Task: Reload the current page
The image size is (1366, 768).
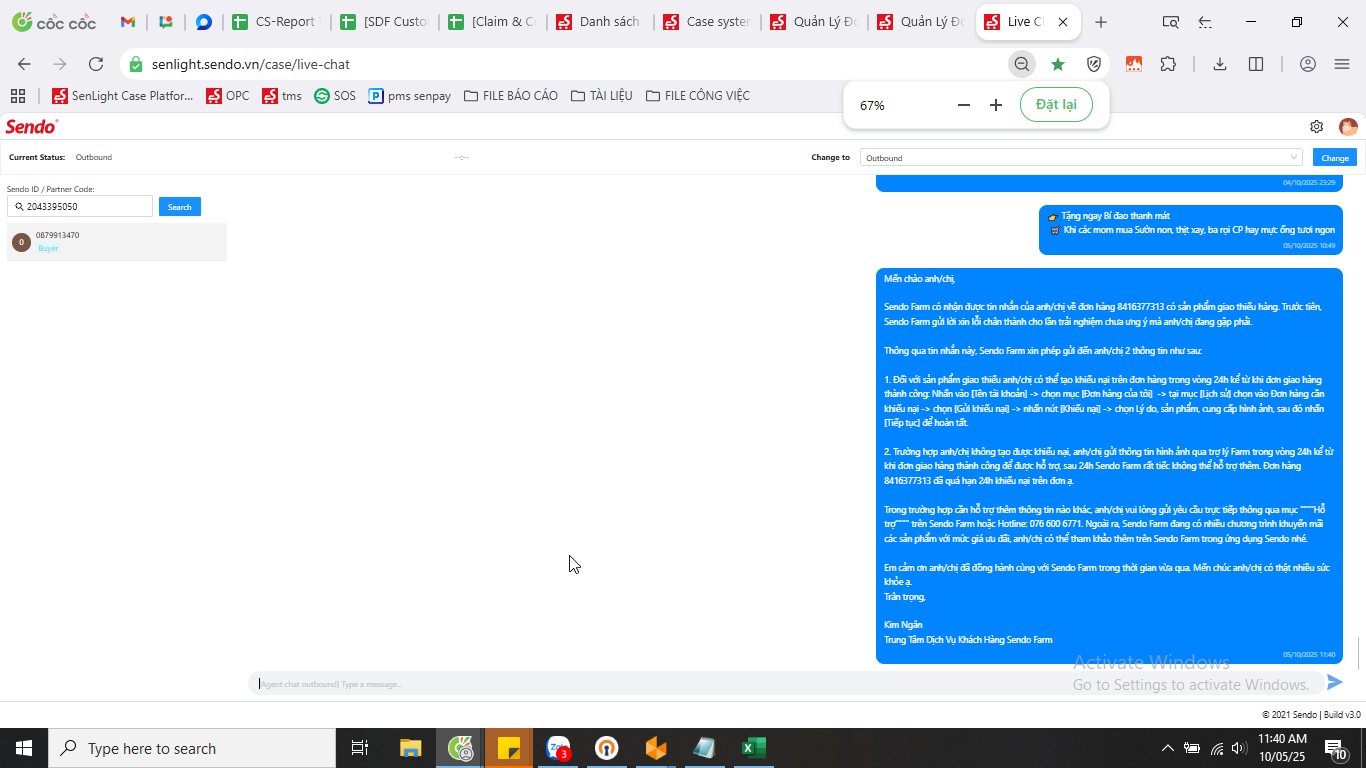Action: [96, 64]
